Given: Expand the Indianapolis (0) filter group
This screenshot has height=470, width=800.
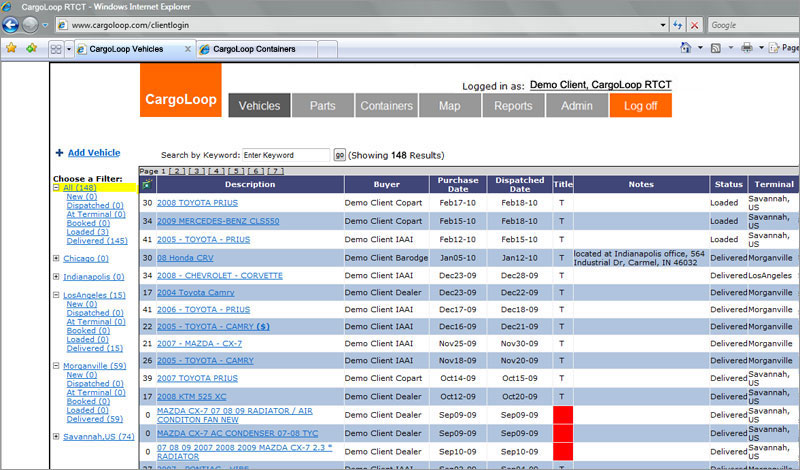Looking at the screenshot, I should pyautogui.click(x=56, y=276).
